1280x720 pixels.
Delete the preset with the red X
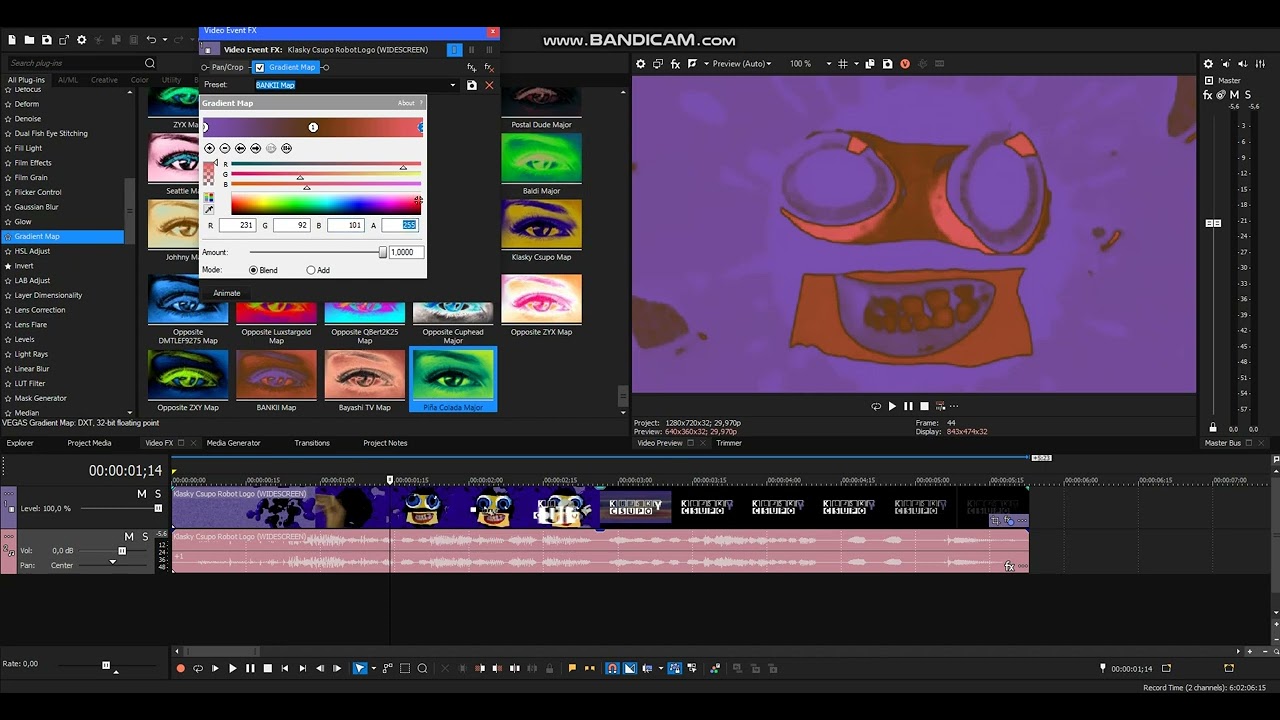pos(489,85)
